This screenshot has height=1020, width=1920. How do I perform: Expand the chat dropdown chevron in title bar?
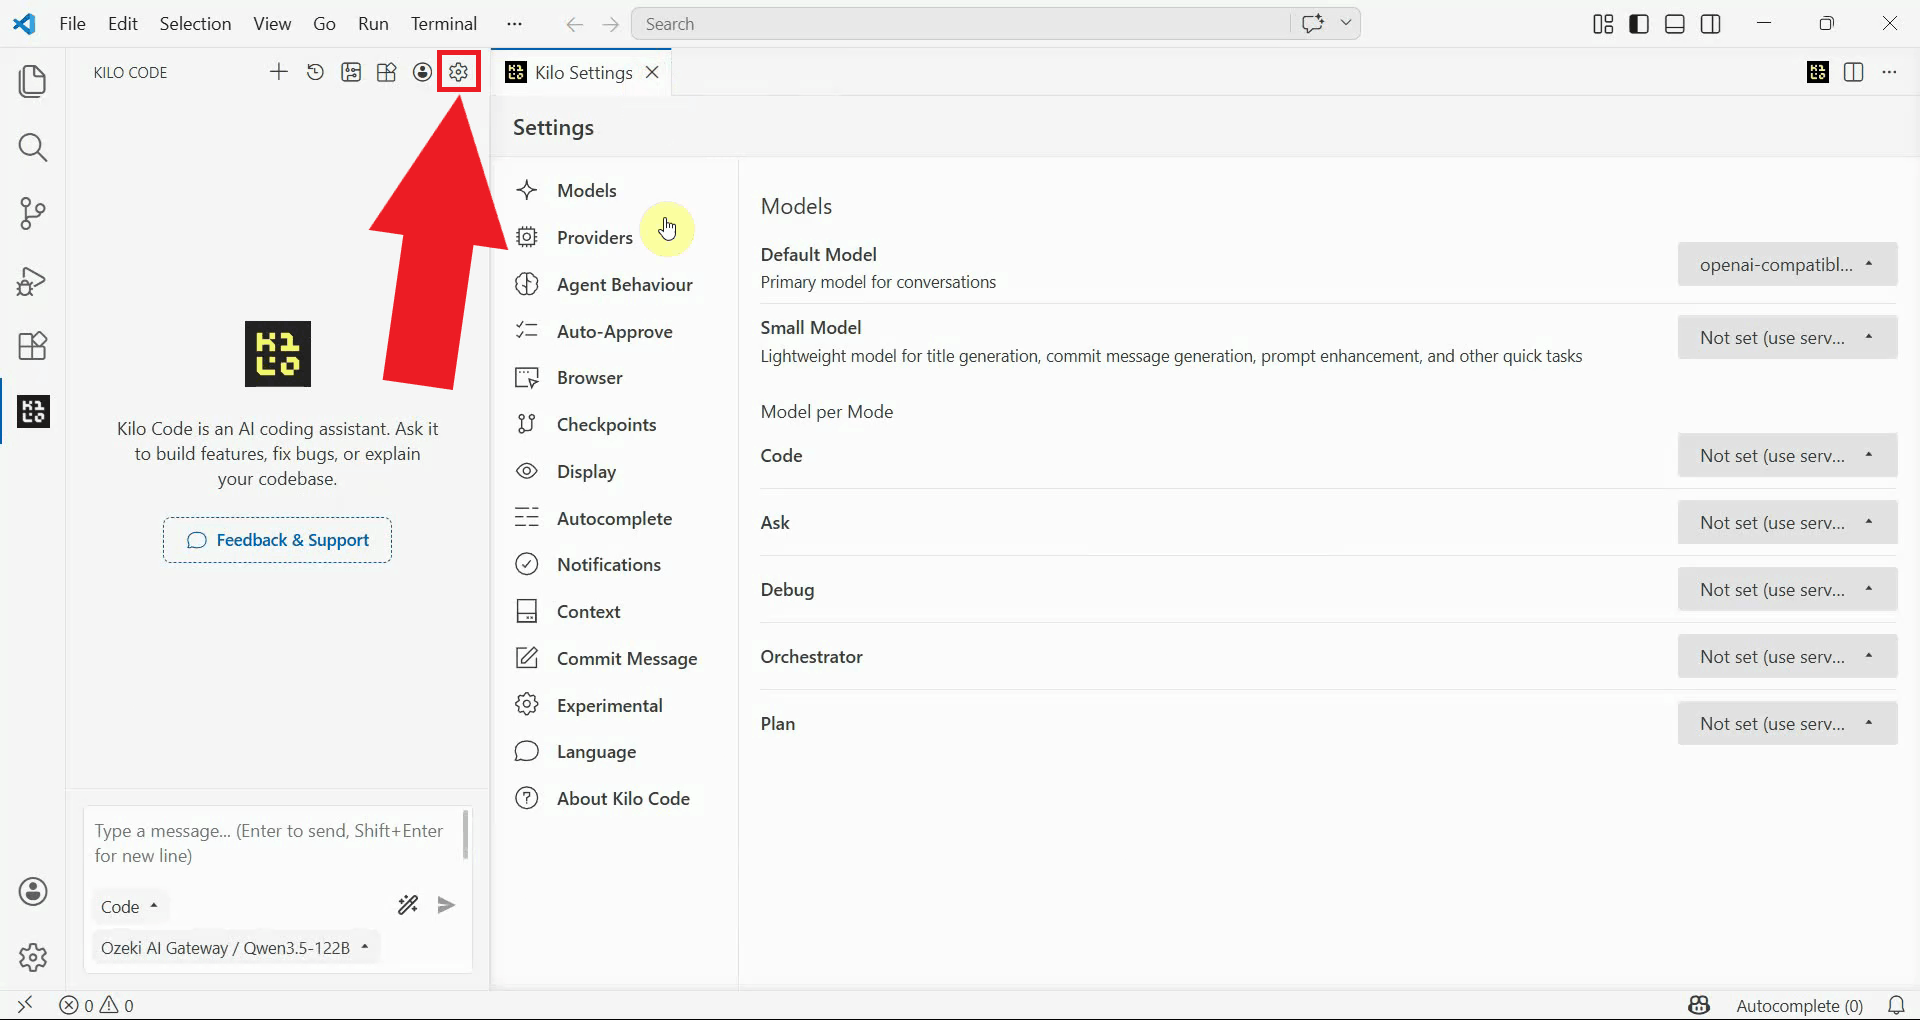[x=1346, y=24]
